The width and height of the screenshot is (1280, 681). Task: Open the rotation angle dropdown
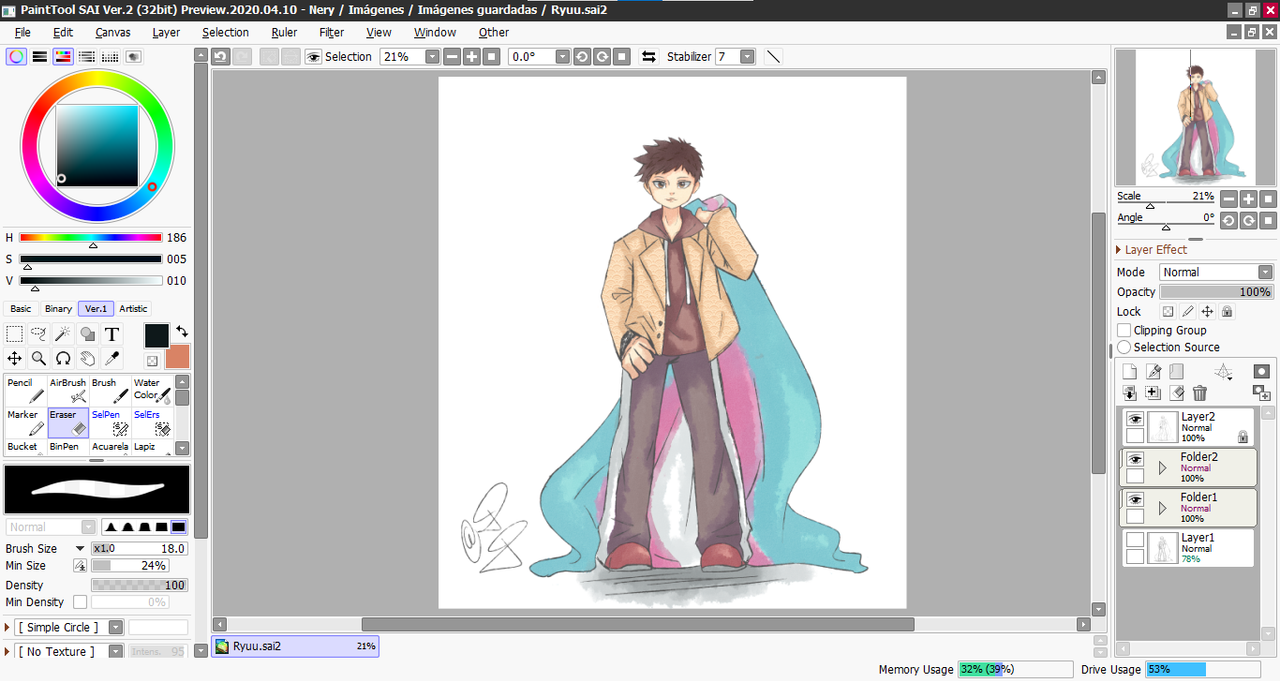562,57
